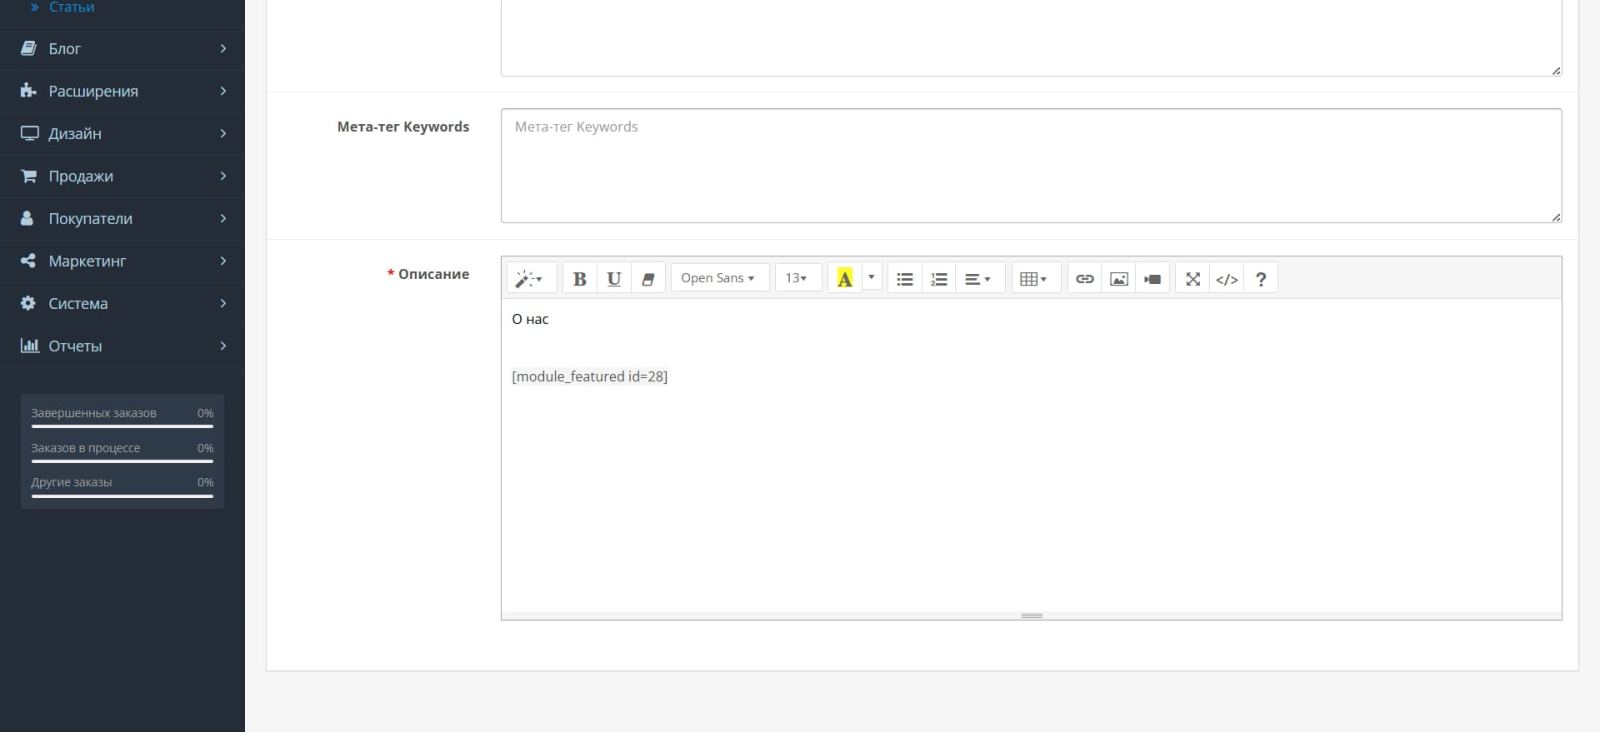Click Другие заказы progress bar
The width and height of the screenshot is (1600, 733).
[x=122, y=496]
